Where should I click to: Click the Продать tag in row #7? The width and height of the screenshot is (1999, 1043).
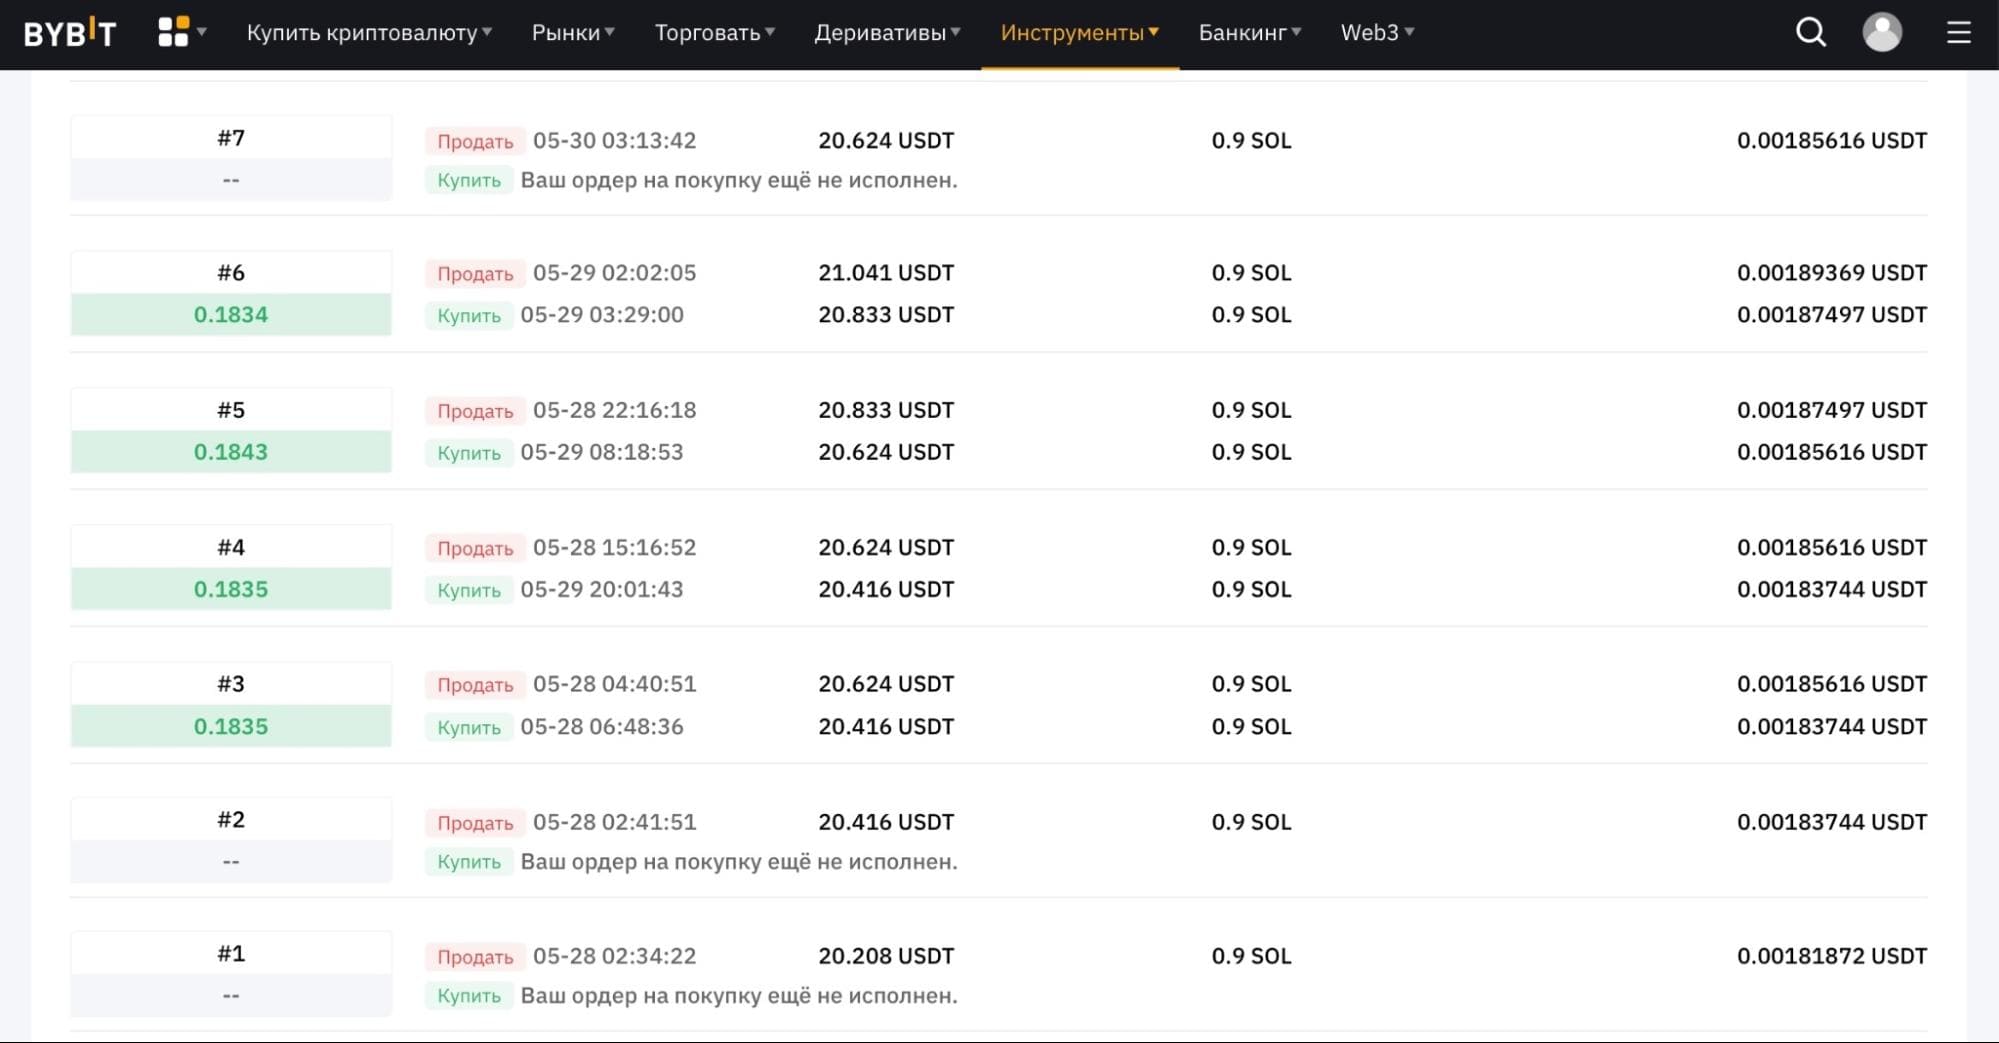(x=475, y=141)
